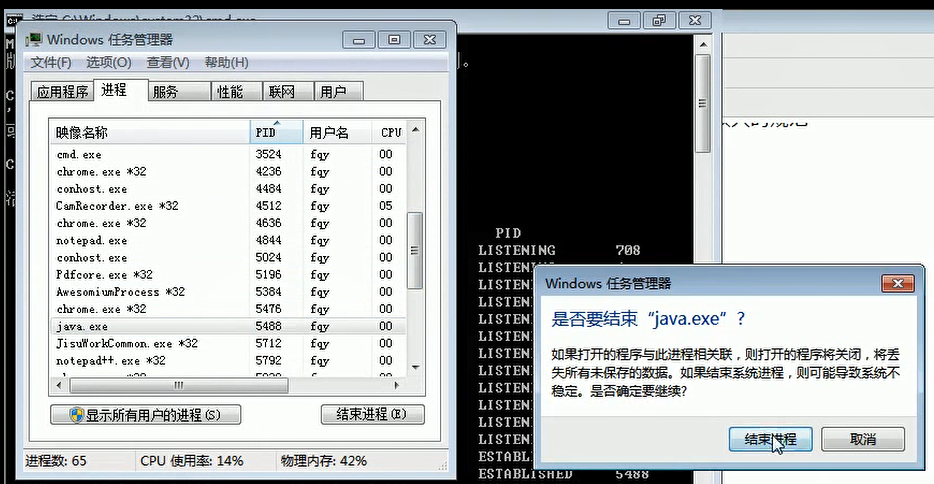Click the cmd window scrollbar thumb

[703, 104]
